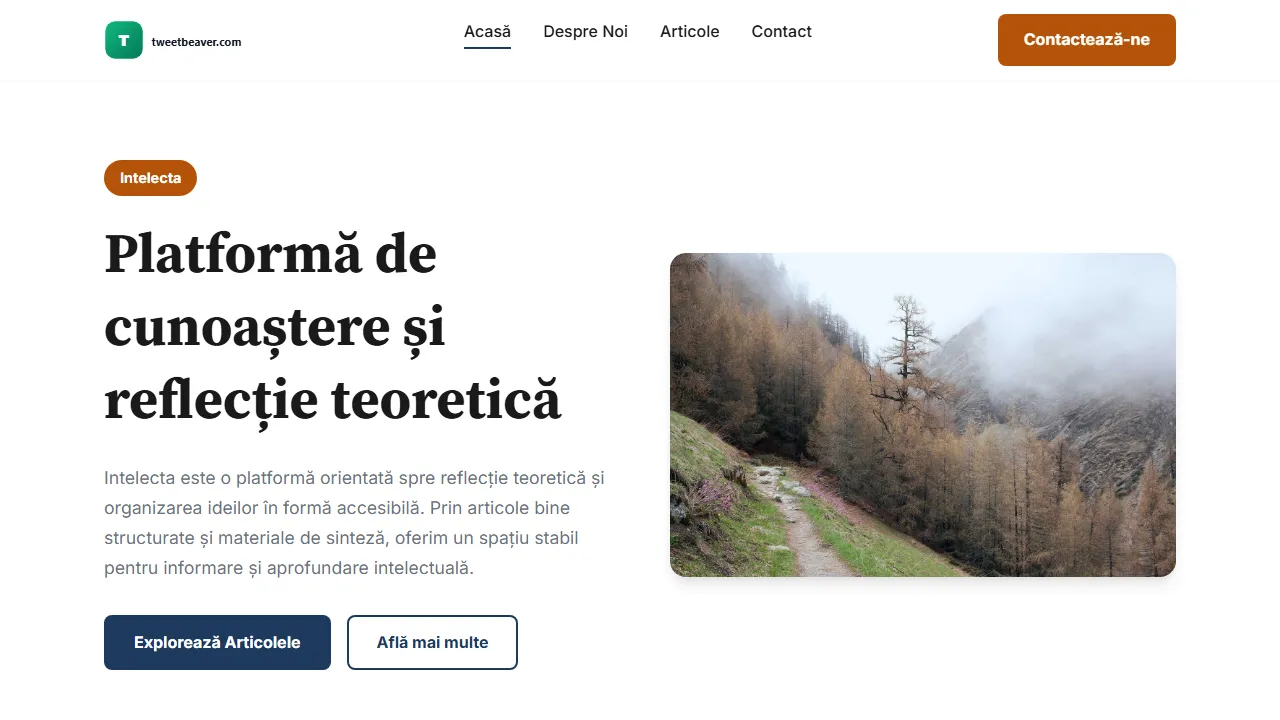Click the Explorează Articolele button
Screen dimensions: 1280x720
tap(217, 642)
